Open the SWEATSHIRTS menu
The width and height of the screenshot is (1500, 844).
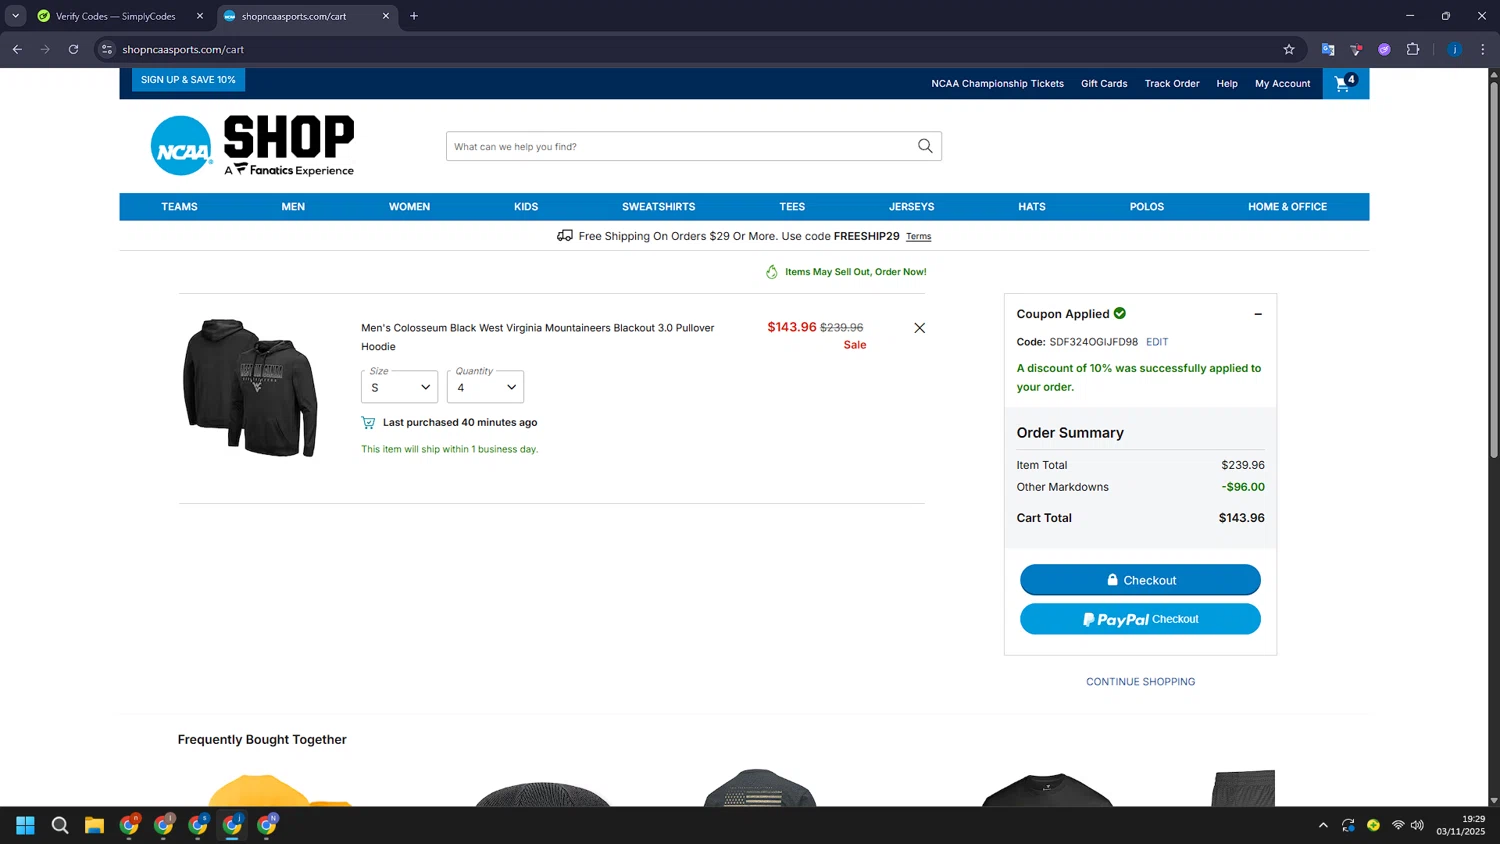click(x=658, y=207)
